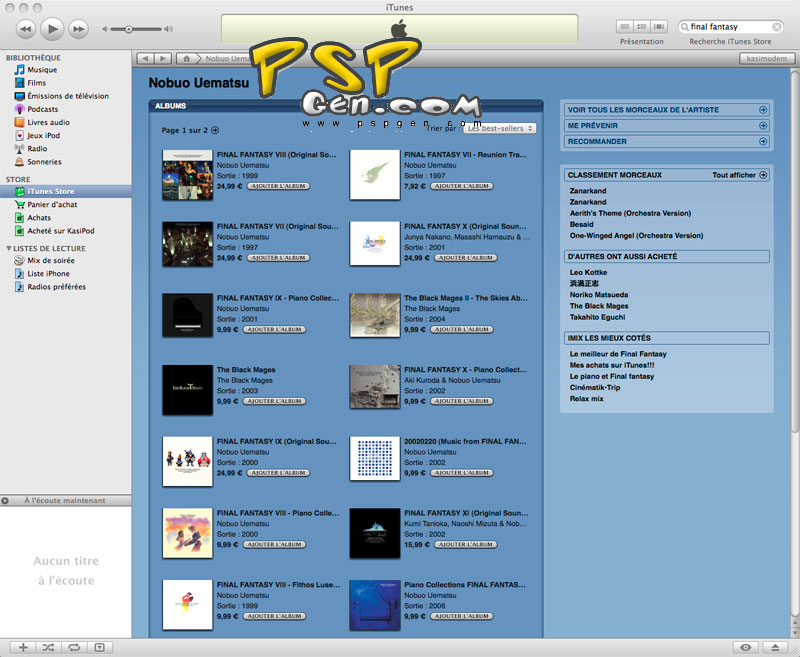Viewport: 800px width, 657px height.
Task: Open Relax mix iMix
Action: pyautogui.click(x=586, y=399)
